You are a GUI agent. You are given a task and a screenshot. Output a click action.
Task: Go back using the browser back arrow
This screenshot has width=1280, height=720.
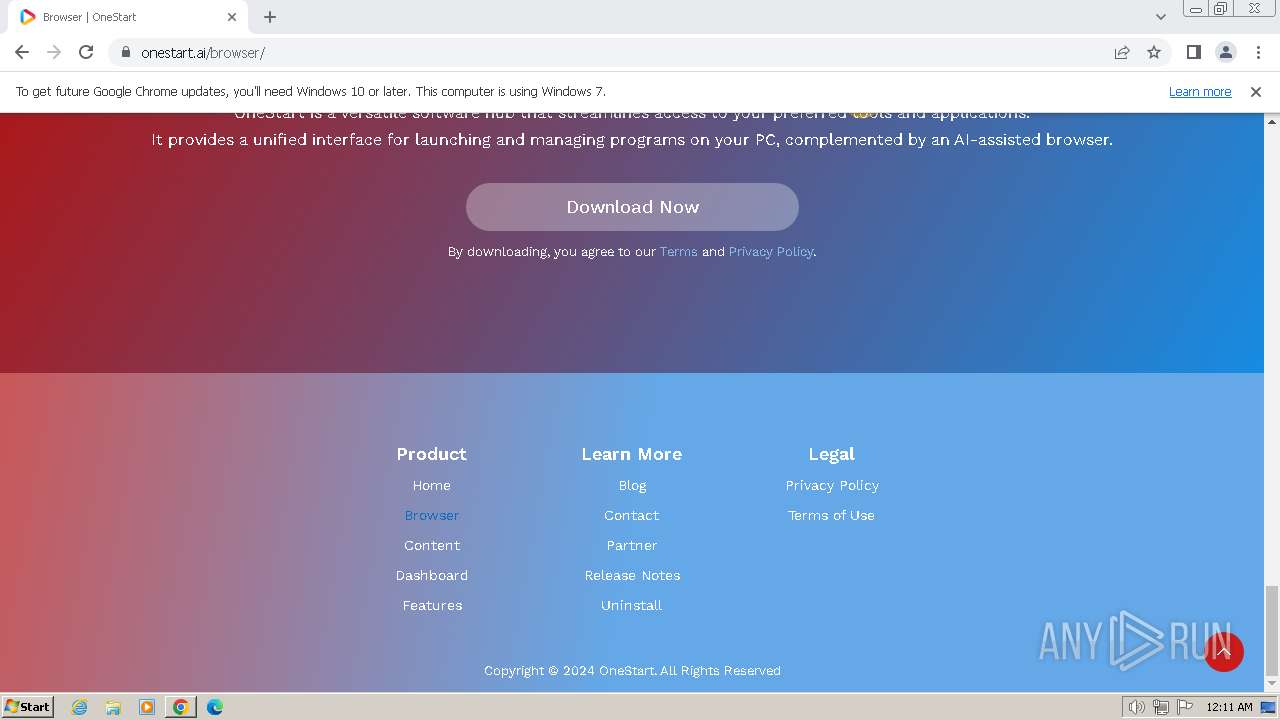click(x=22, y=52)
